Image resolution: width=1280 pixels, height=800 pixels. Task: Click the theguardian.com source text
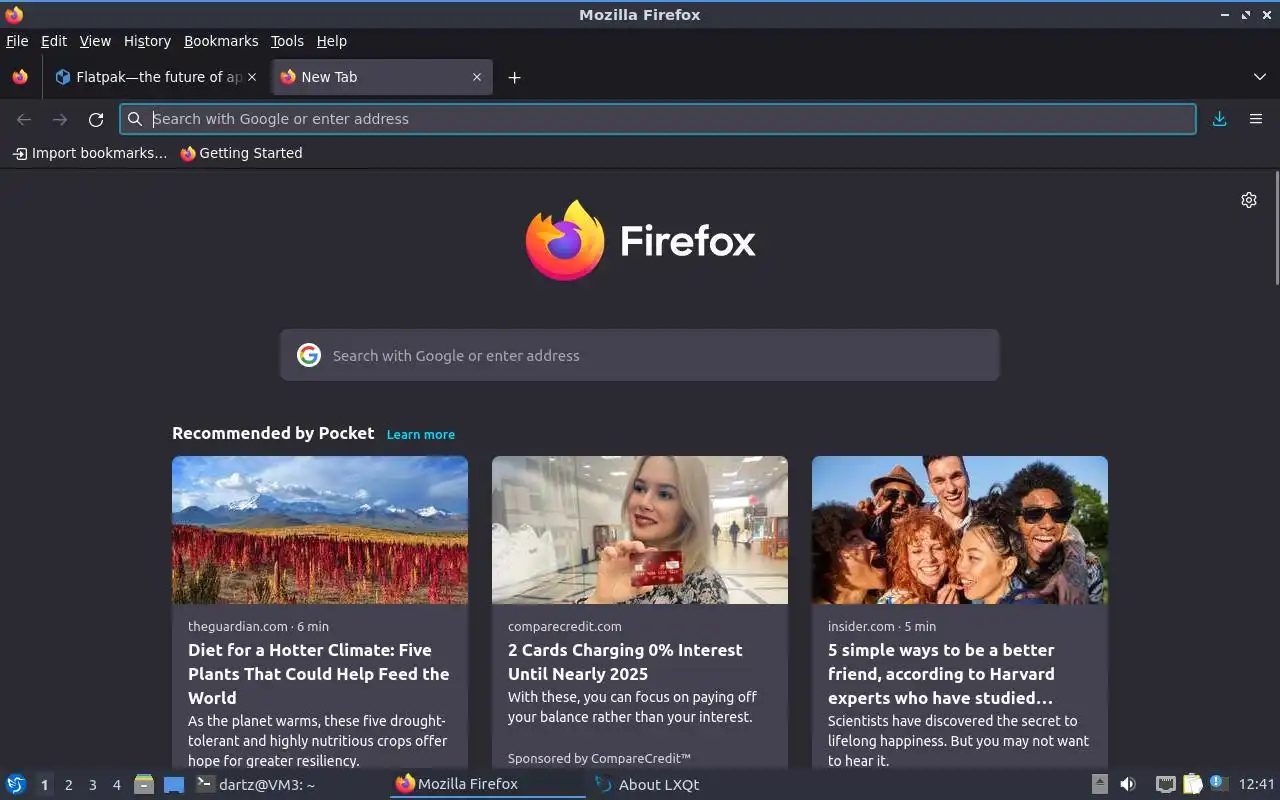click(x=238, y=626)
